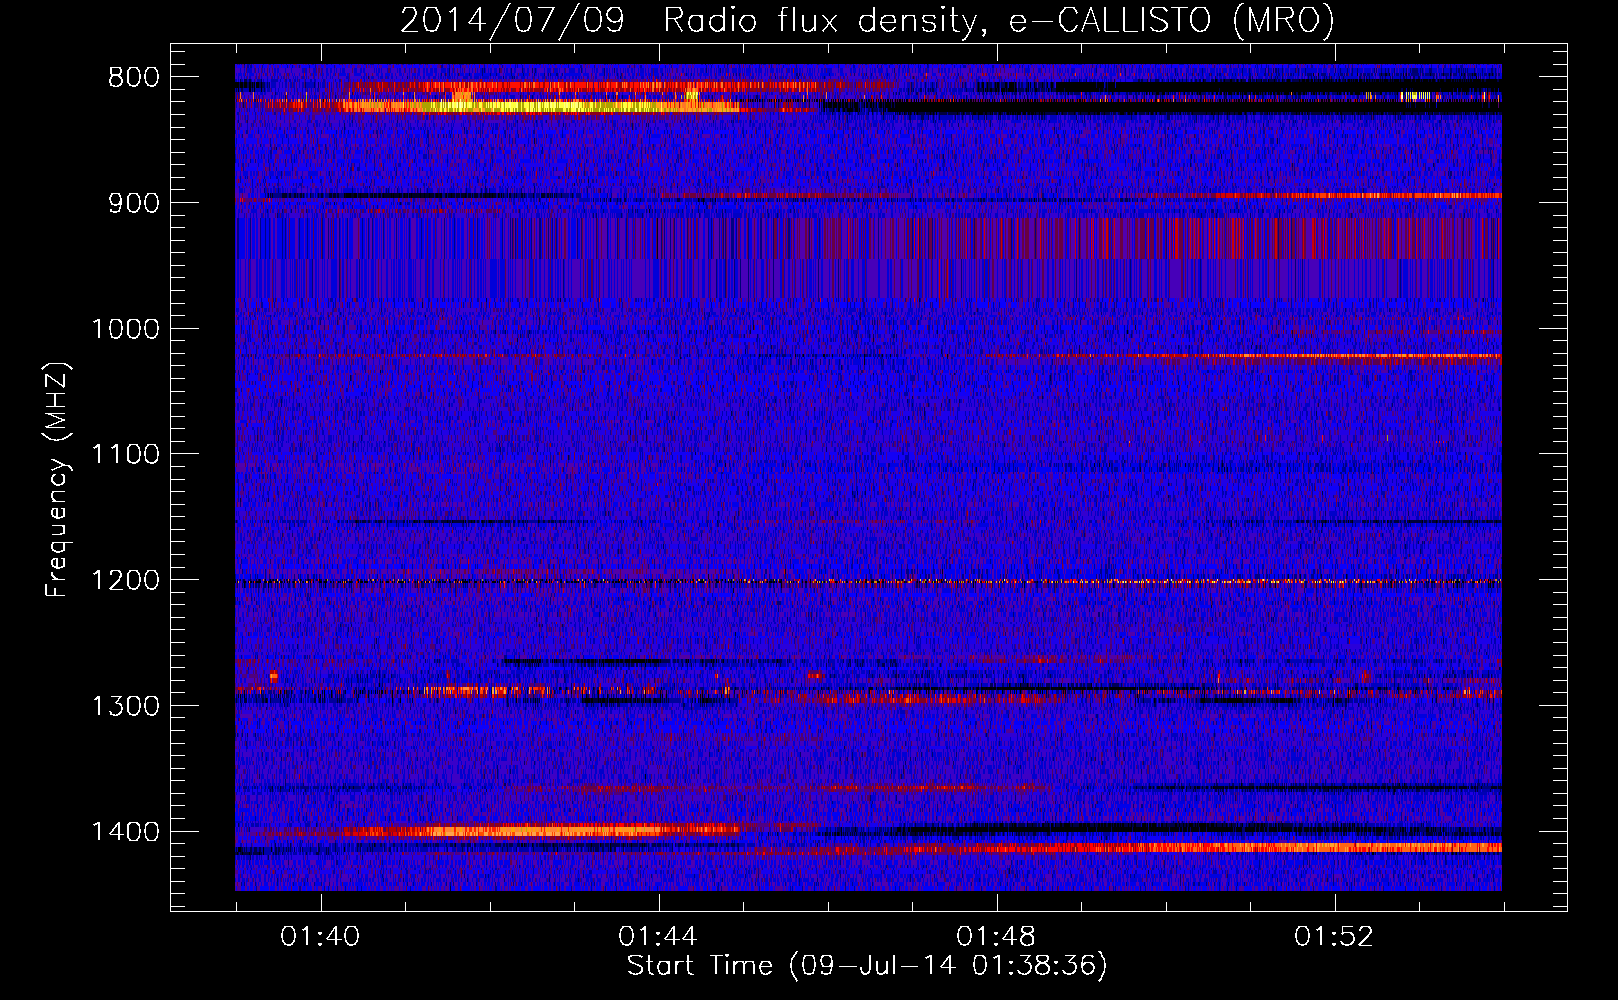The width and height of the screenshot is (1618, 1000).
Task: Click the 900 frequency tick label
Action: coord(134,203)
